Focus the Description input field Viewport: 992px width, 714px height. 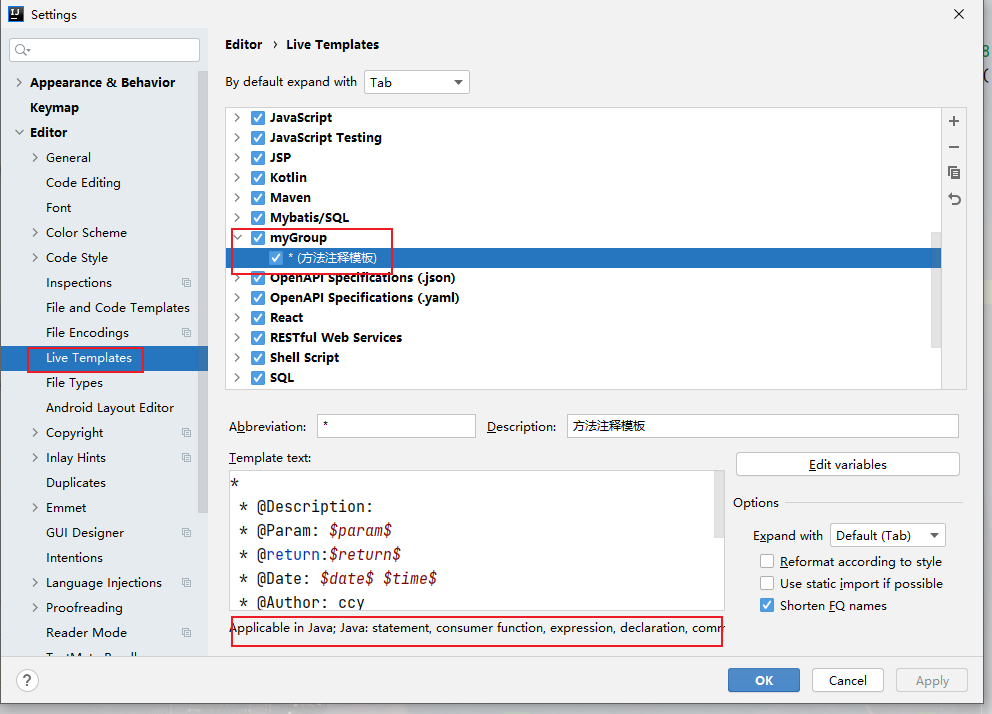[762, 426]
